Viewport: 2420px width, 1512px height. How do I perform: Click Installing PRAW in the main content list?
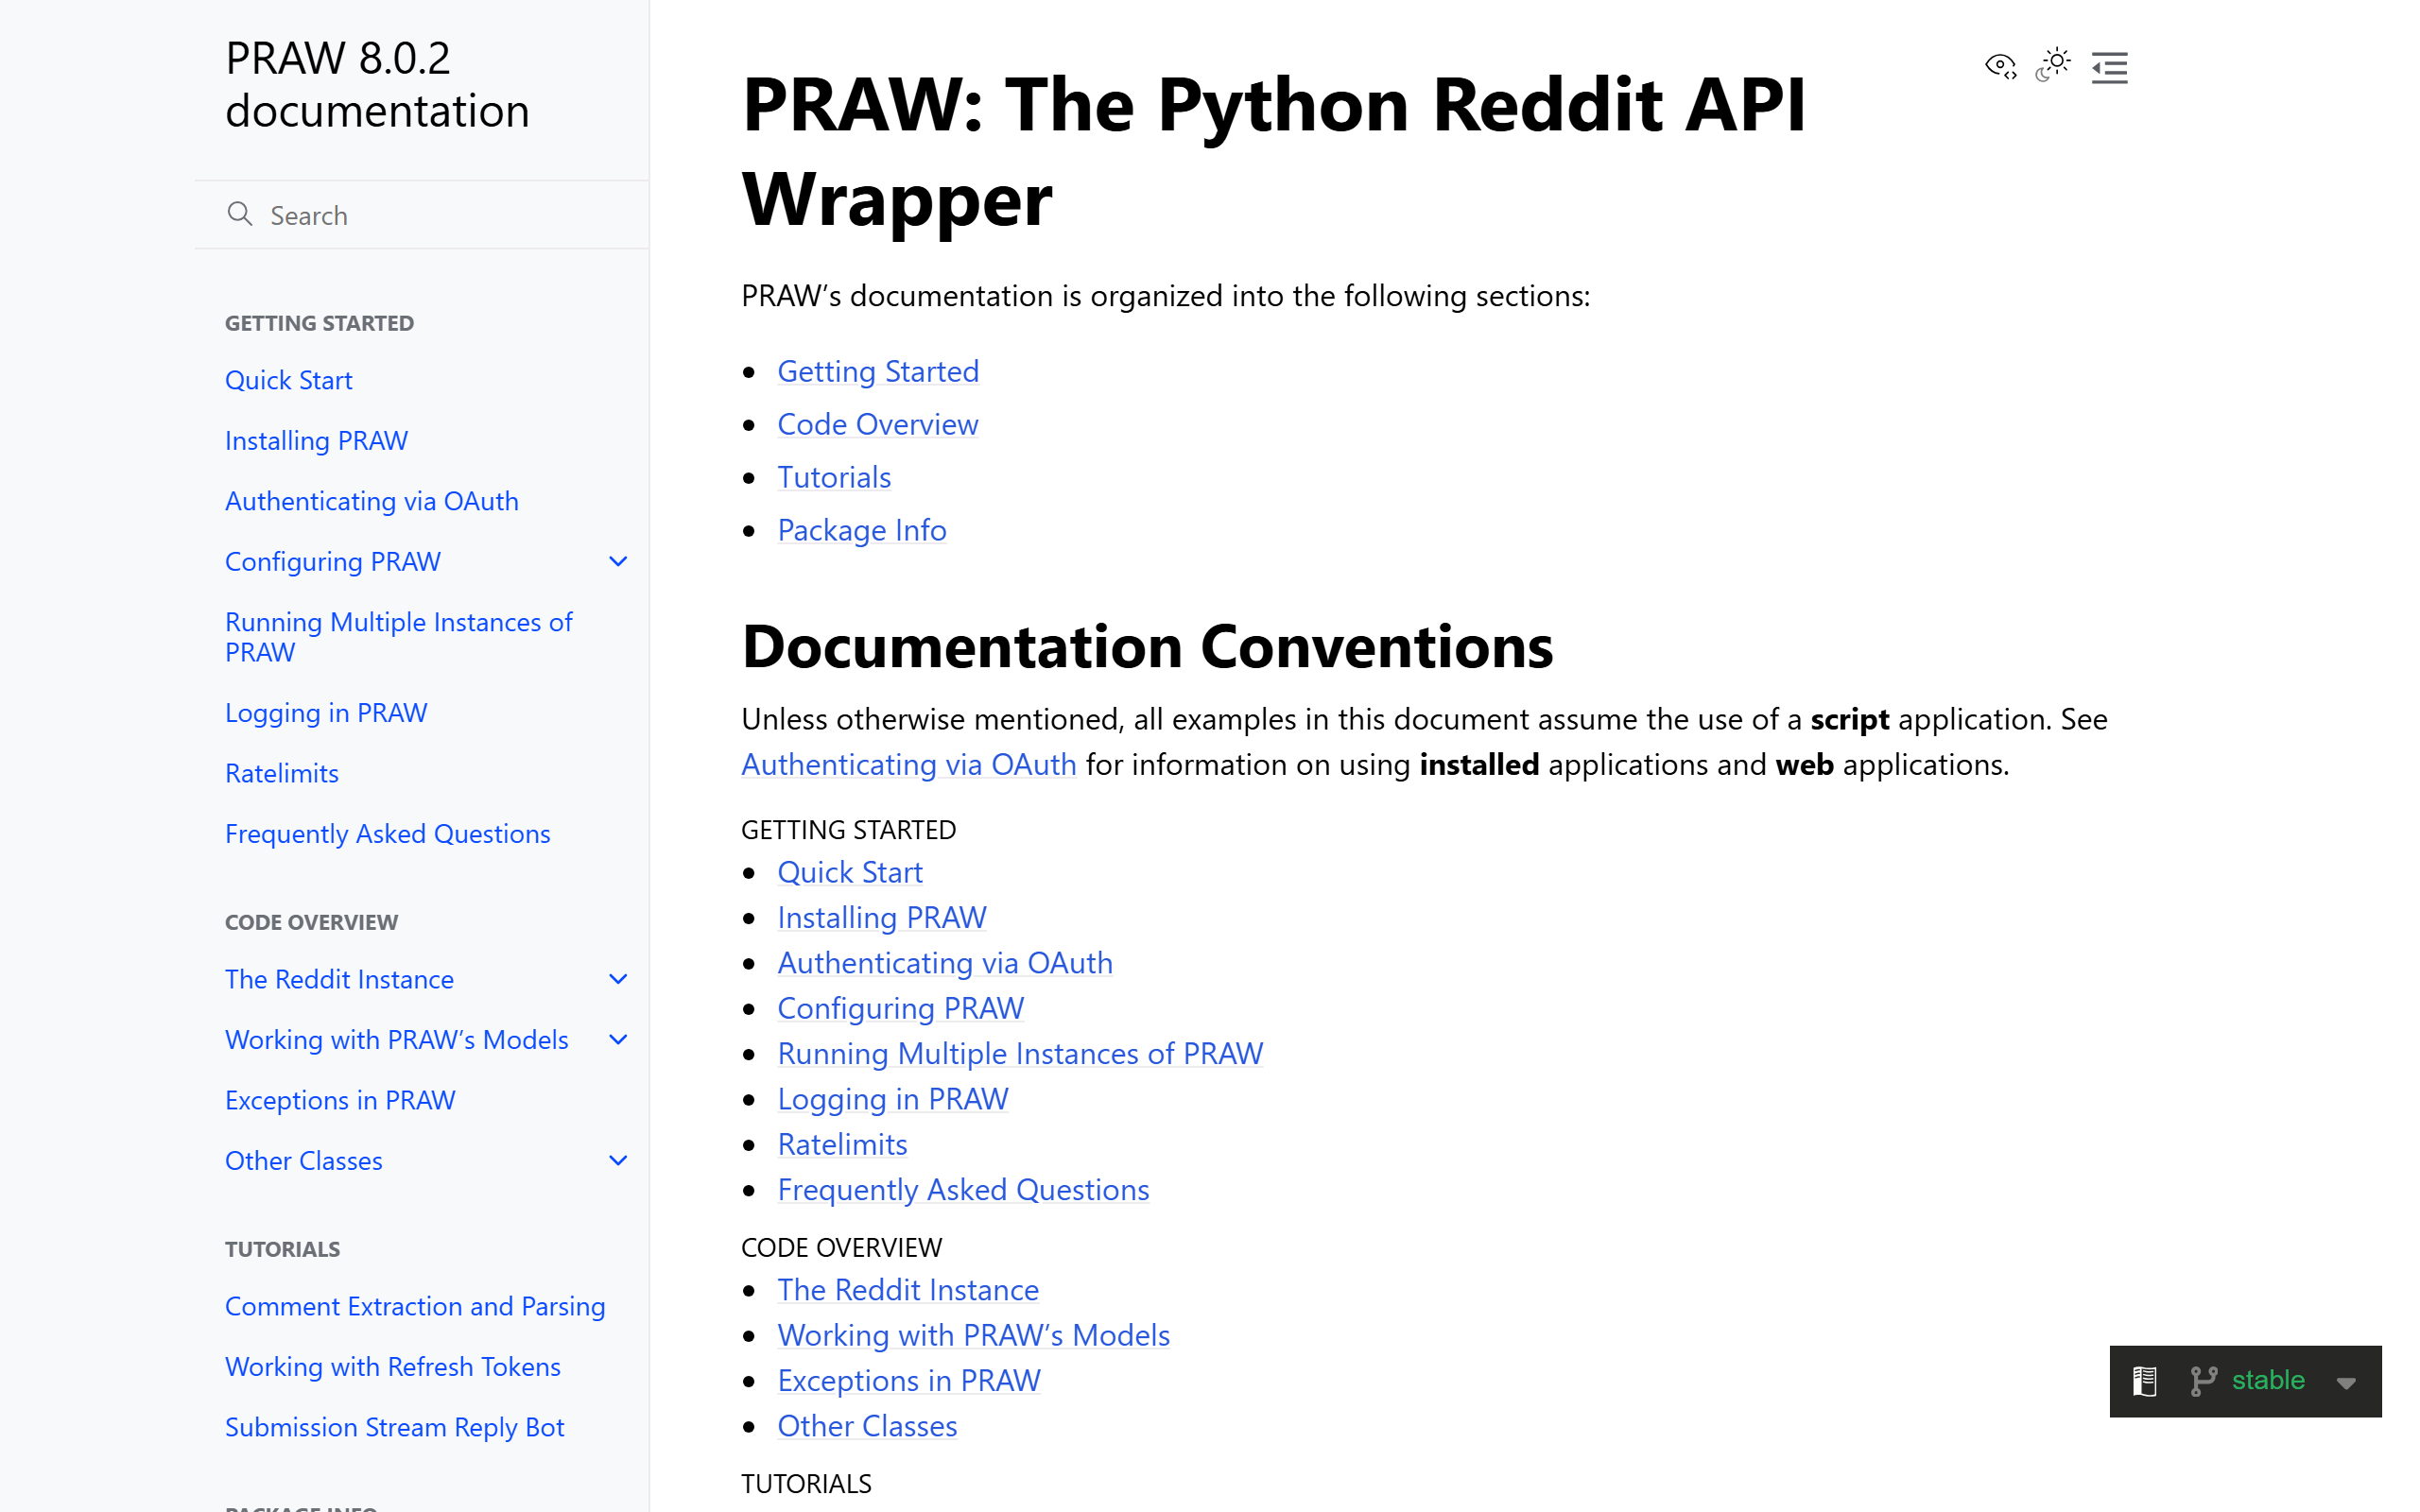882,917
